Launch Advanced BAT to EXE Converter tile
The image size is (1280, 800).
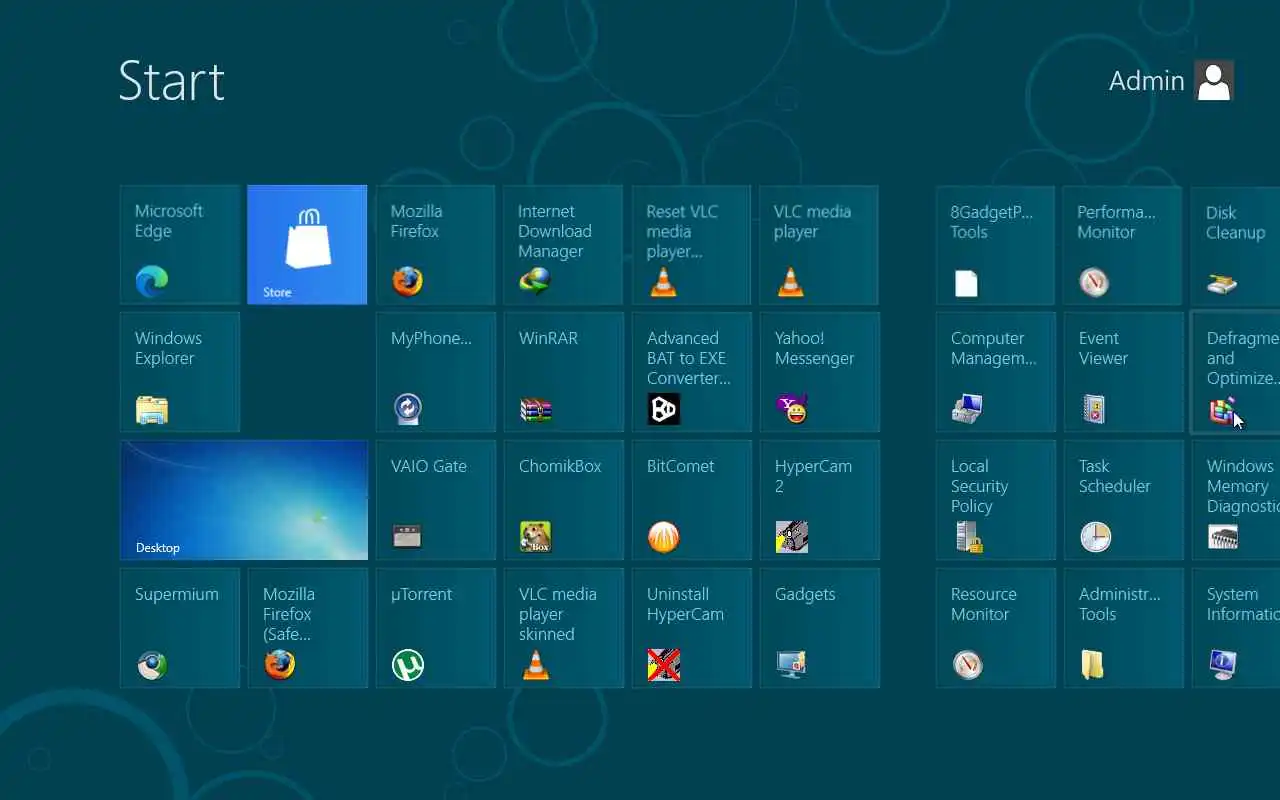(x=691, y=372)
